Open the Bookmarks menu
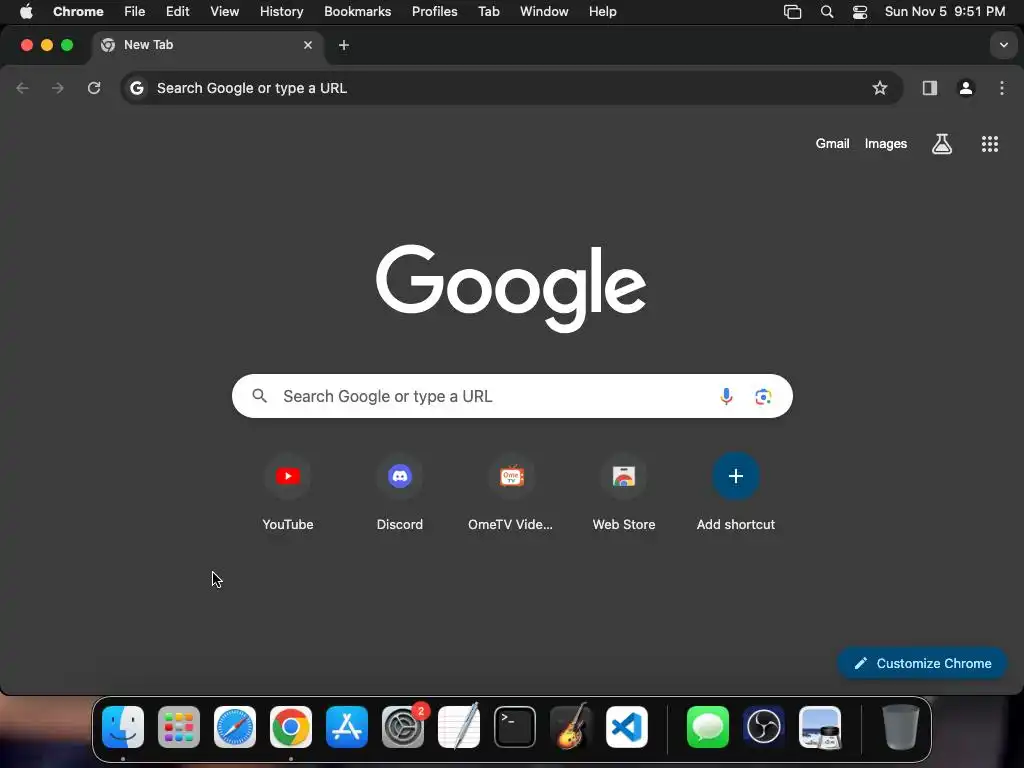Image resolution: width=1024 pixels, height=768 pixels. click(x=357, y=12)
